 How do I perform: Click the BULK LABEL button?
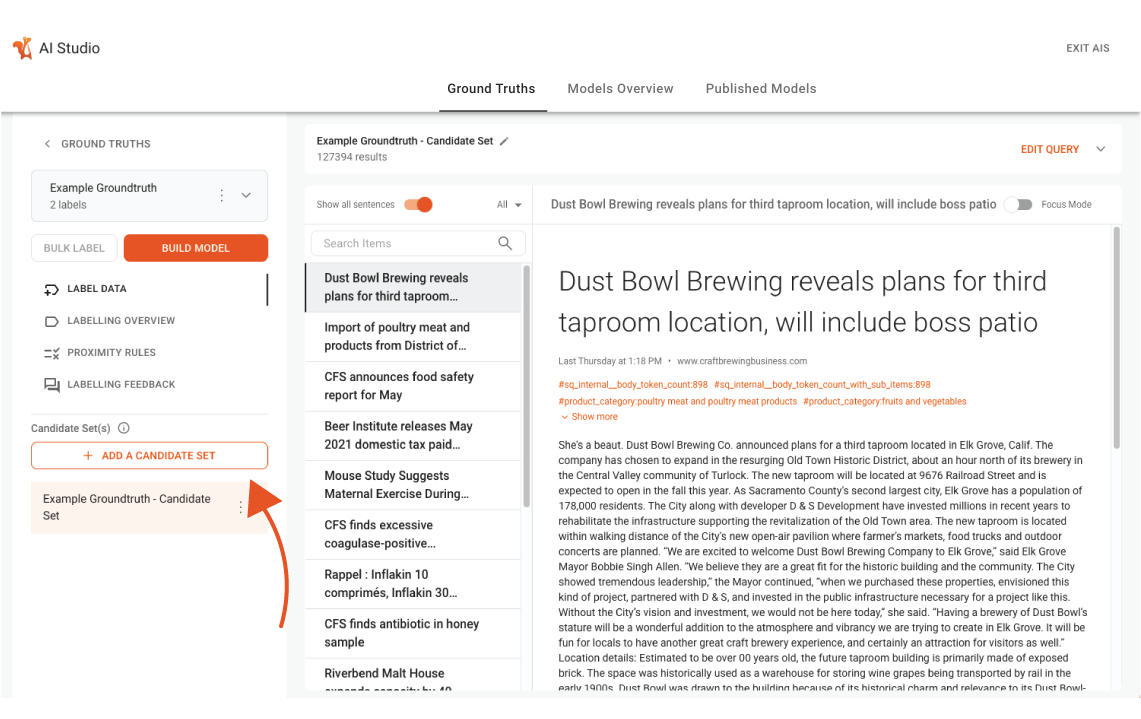(x=74, y=248)
